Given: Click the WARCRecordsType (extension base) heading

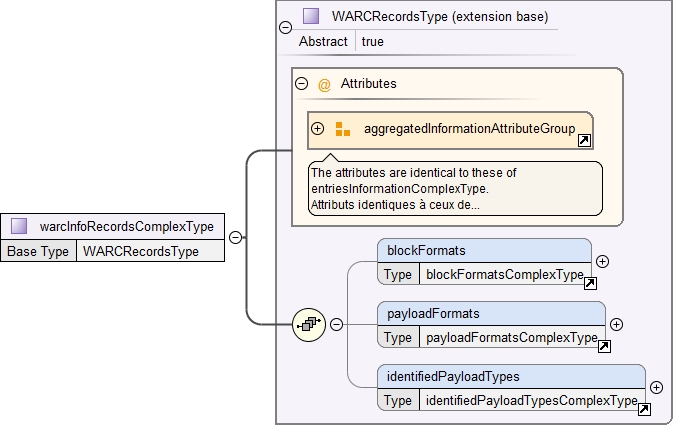Looking at the screenshot, I should click(440, 17).
